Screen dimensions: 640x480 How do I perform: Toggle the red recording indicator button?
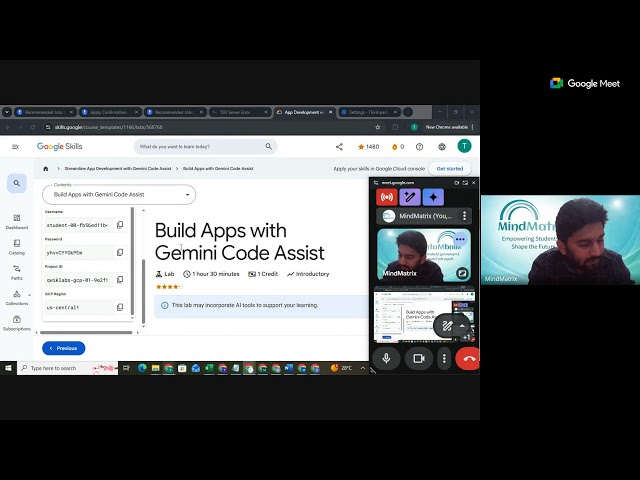coord(386,197)
